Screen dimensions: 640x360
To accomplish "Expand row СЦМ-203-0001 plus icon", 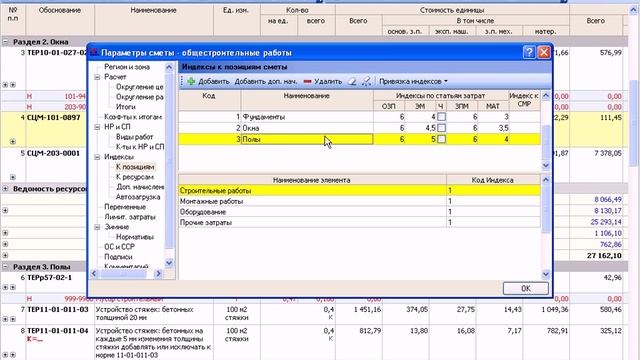I will pos(13,177).
